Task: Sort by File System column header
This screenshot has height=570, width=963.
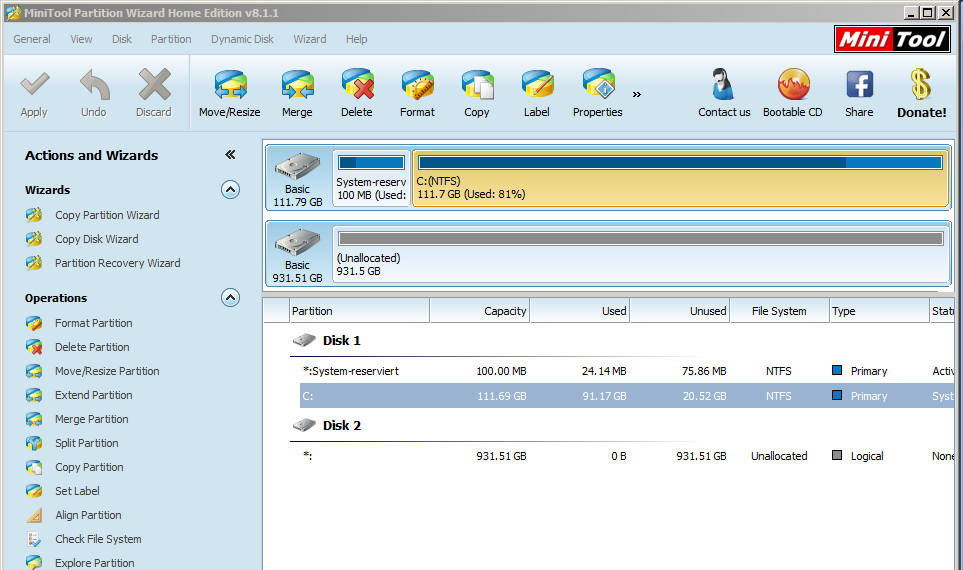Action: coord(779,311)
